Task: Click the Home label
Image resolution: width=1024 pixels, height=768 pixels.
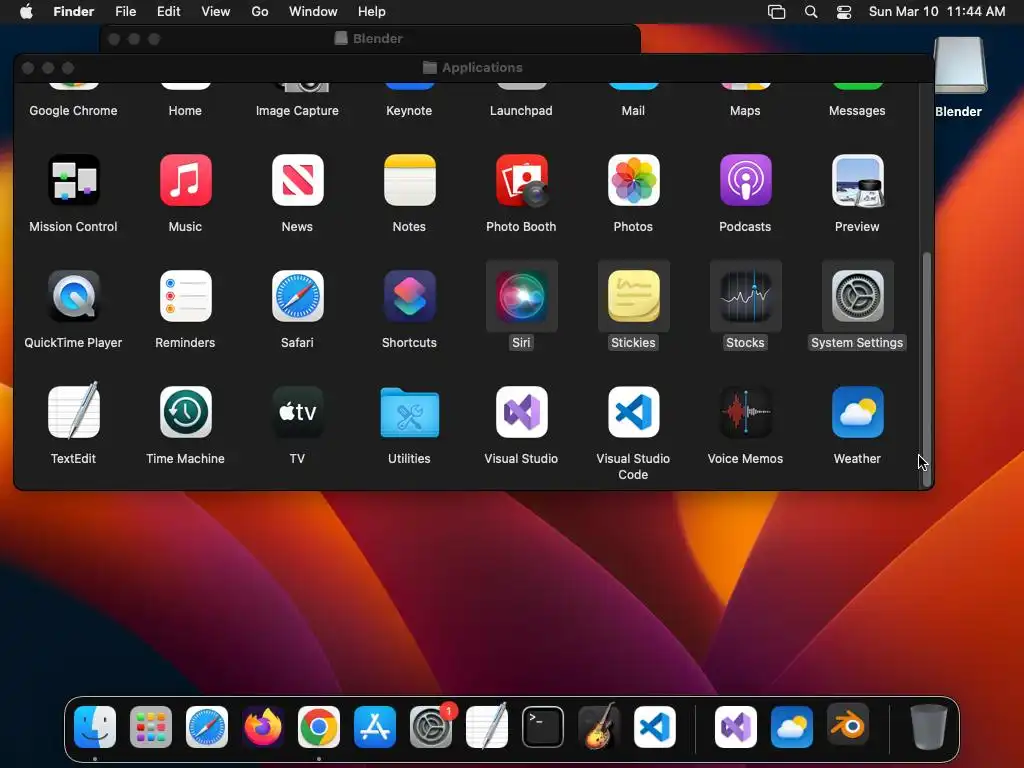Action: point(185,110)
